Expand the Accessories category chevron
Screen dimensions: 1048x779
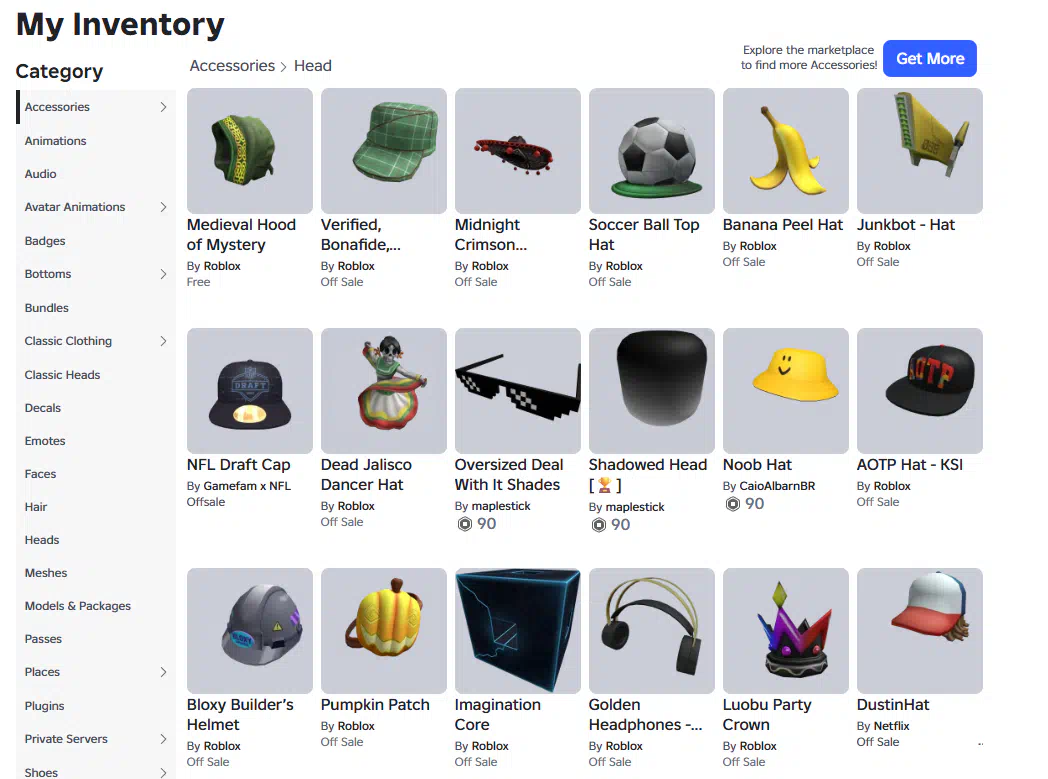(163, 107)
